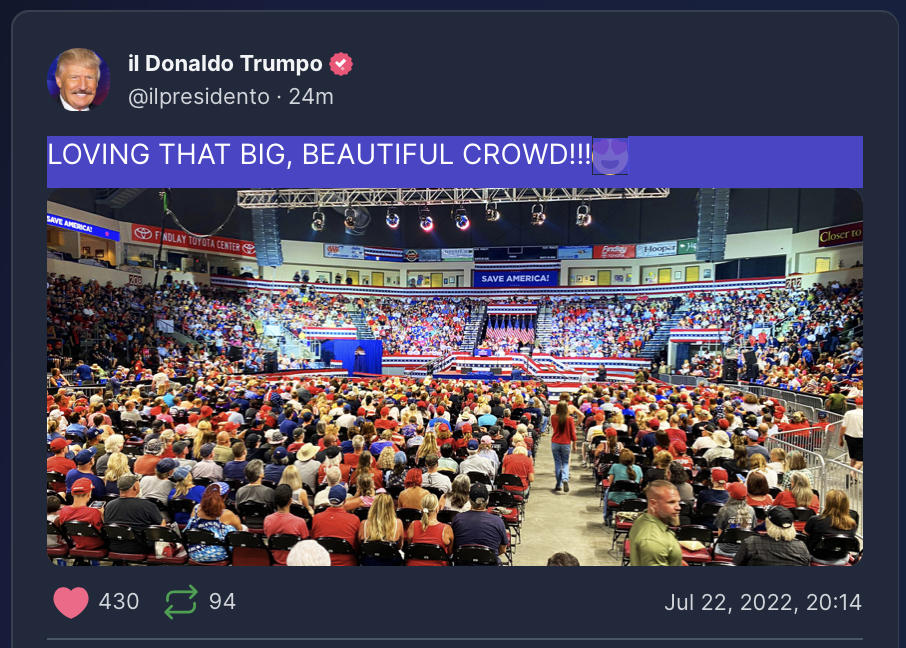Click the 24m relative time label
Viewport: 906px width, 648px height.
311,97
